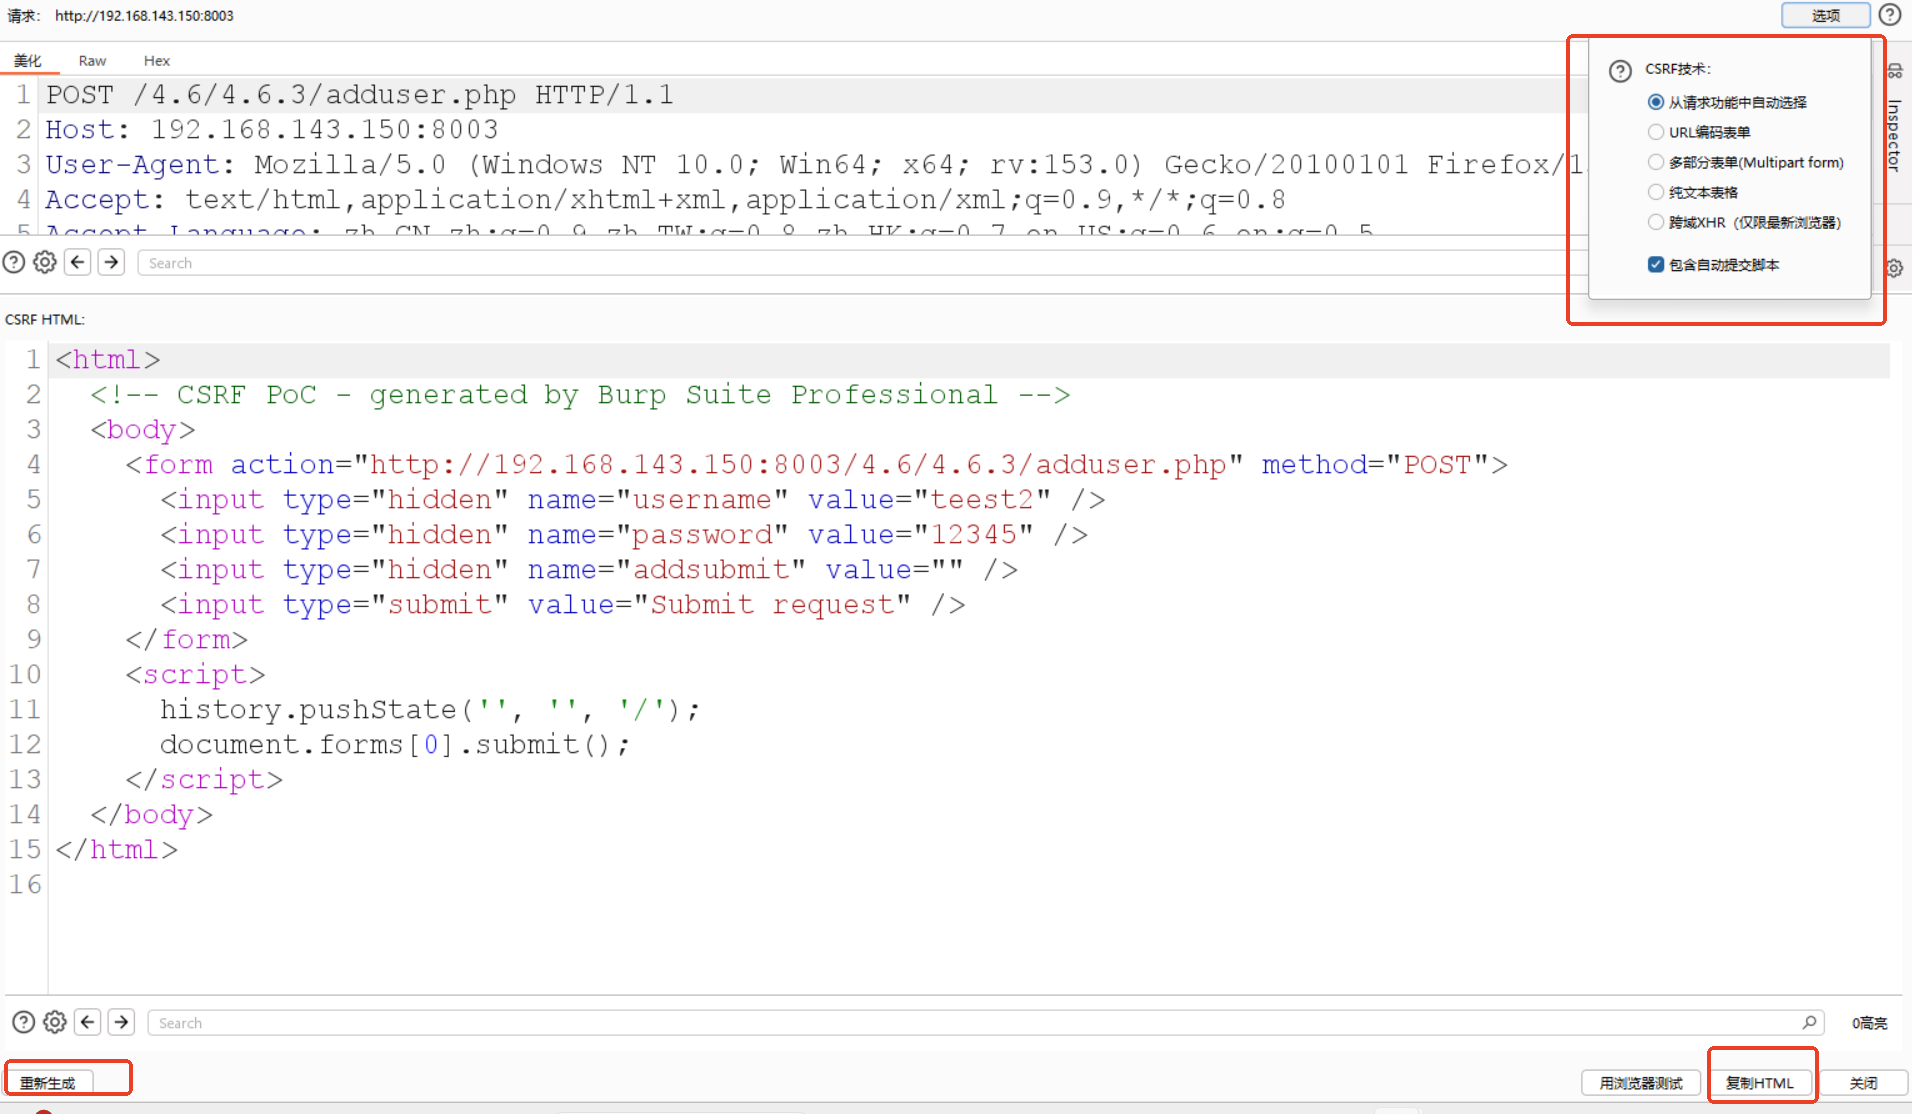The image size is (1912, 1114).
Task: Click the opening <body> tag line
Action: [x=143, y=430]
